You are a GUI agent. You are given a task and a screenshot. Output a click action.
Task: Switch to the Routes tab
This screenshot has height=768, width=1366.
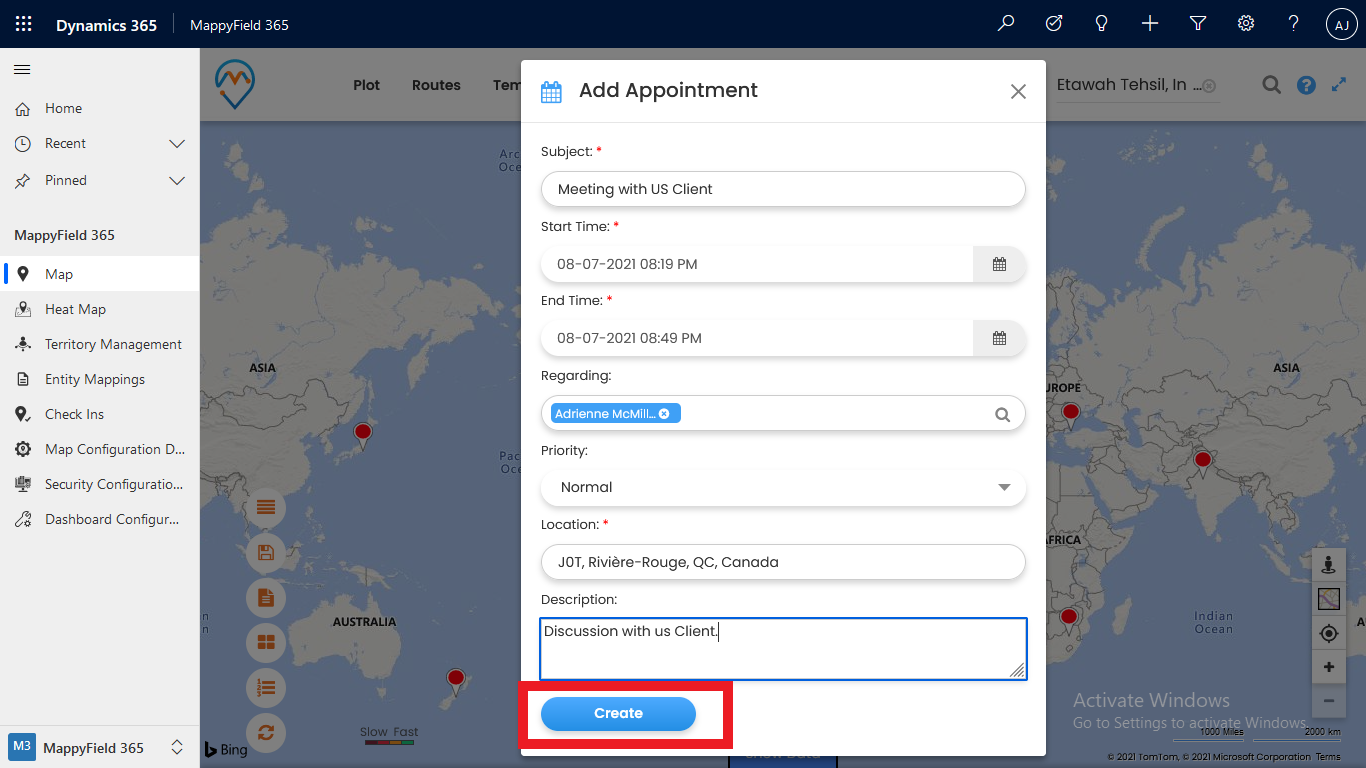(x=436, y=85)
